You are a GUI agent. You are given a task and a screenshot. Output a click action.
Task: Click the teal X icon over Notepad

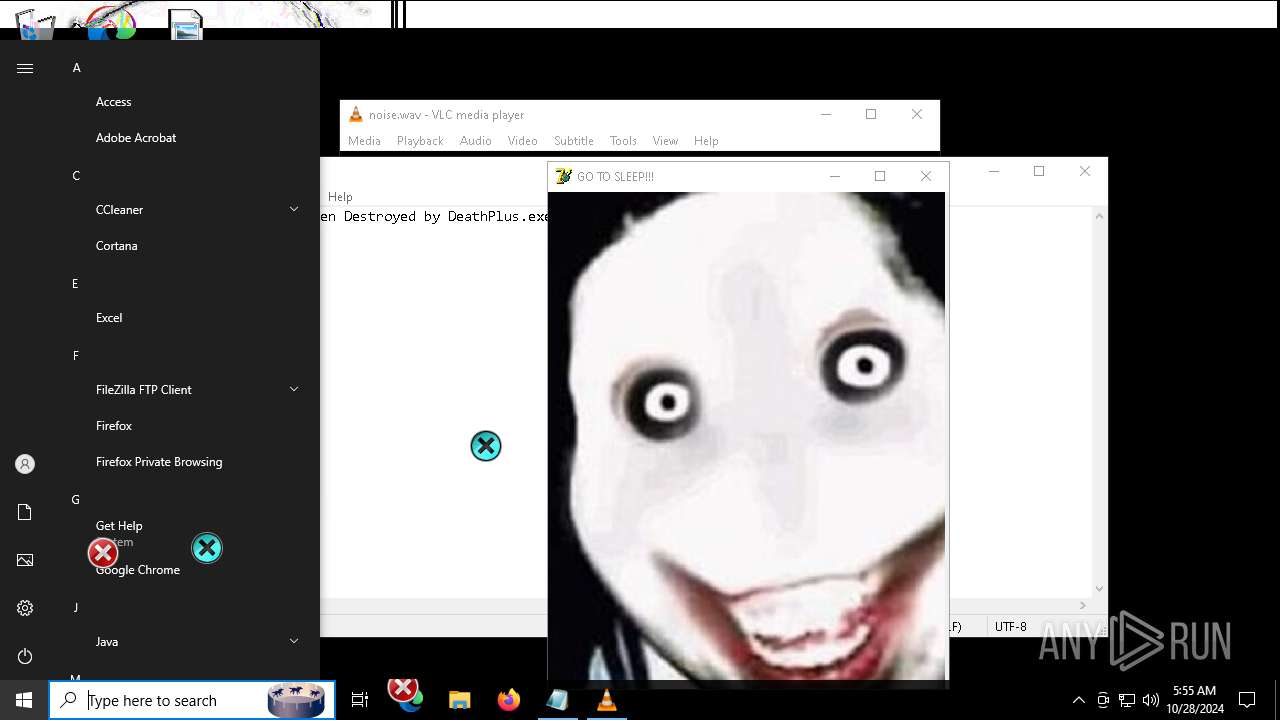coord(486,446)
